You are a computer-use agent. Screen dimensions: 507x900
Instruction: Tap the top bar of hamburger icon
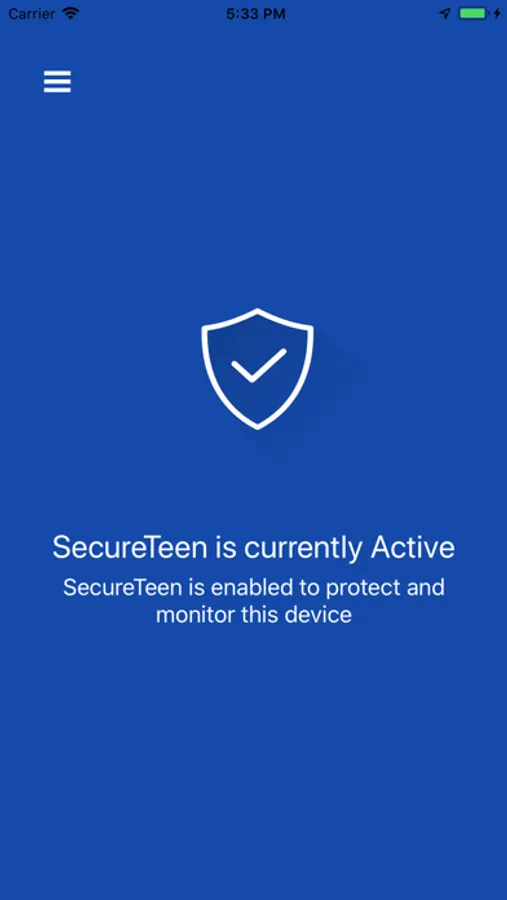coord(57,72)
